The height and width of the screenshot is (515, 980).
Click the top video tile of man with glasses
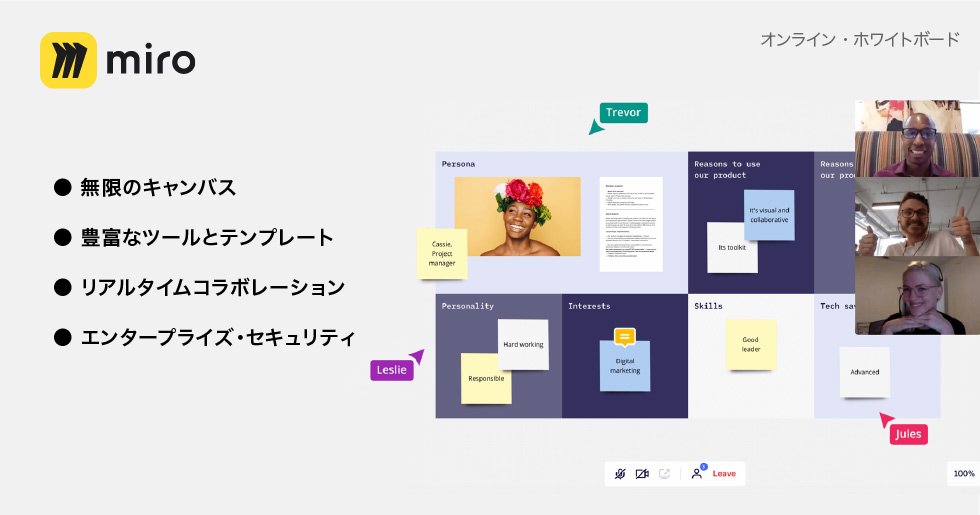coord(918,139)
